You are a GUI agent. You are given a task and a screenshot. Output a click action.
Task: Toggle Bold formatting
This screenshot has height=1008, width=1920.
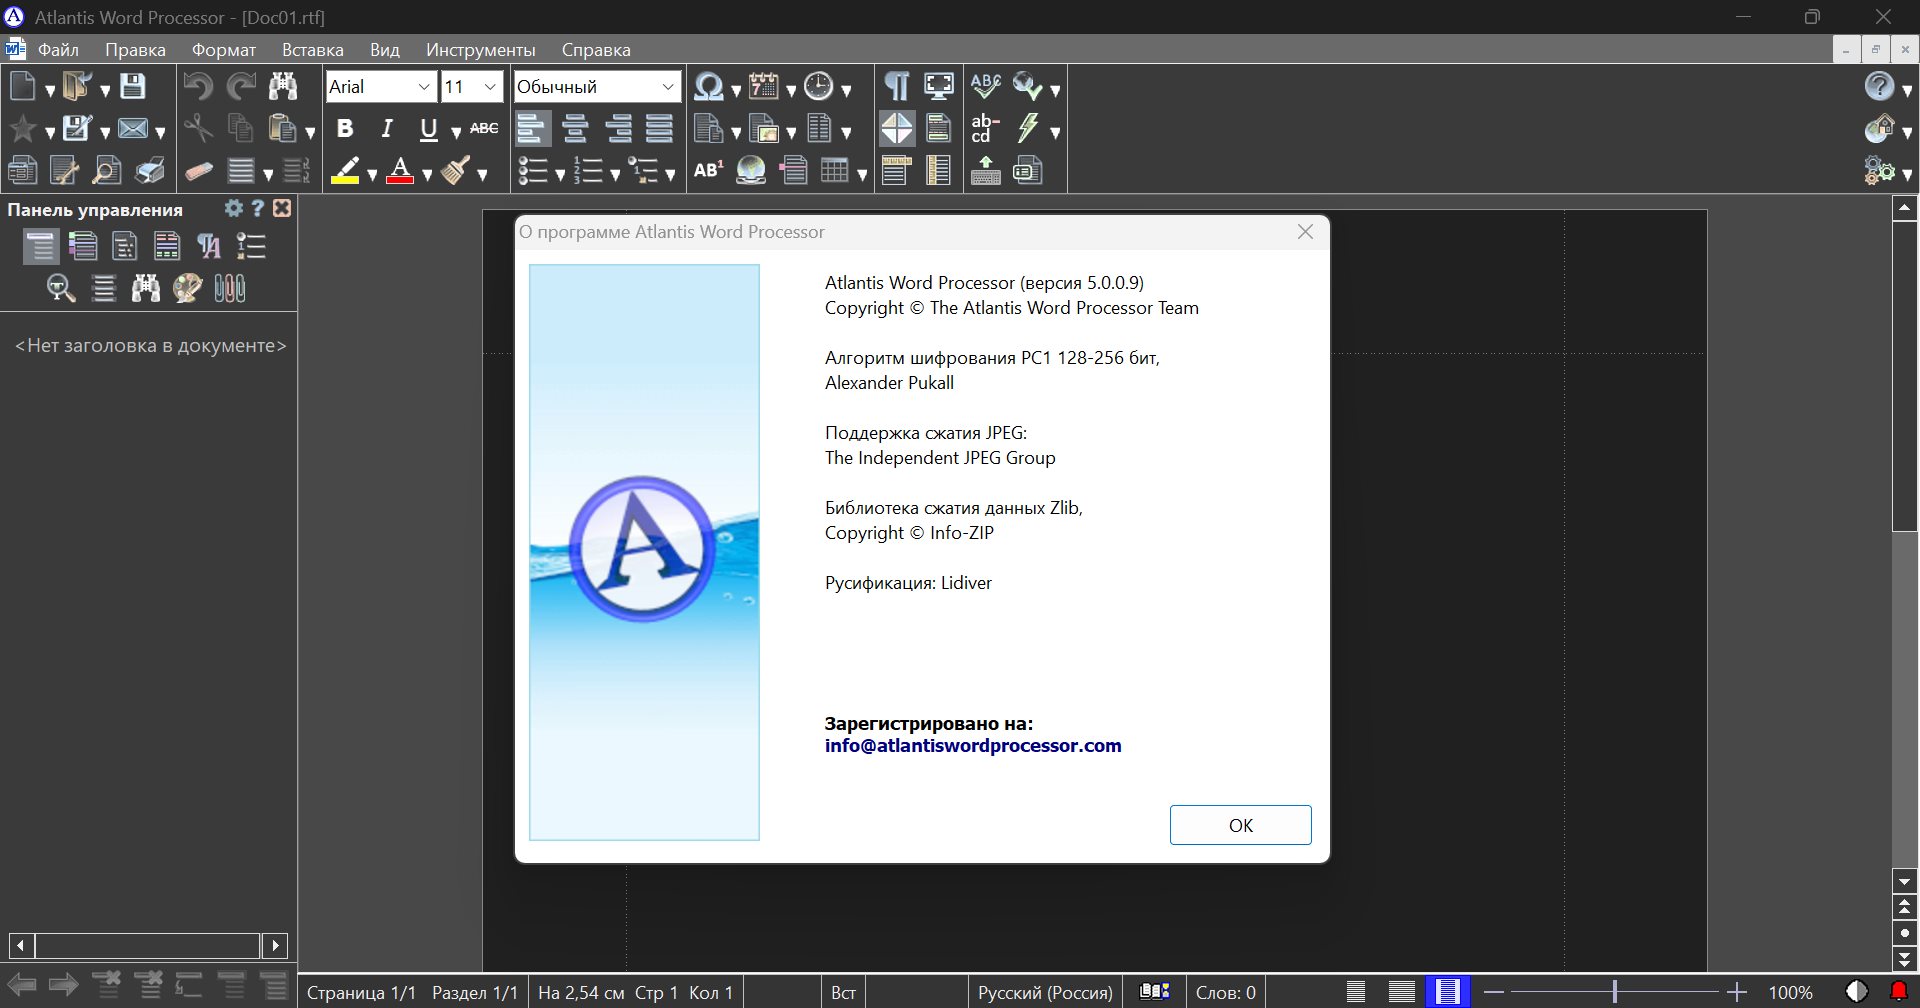pyautogui.click(x=345, y=129)
